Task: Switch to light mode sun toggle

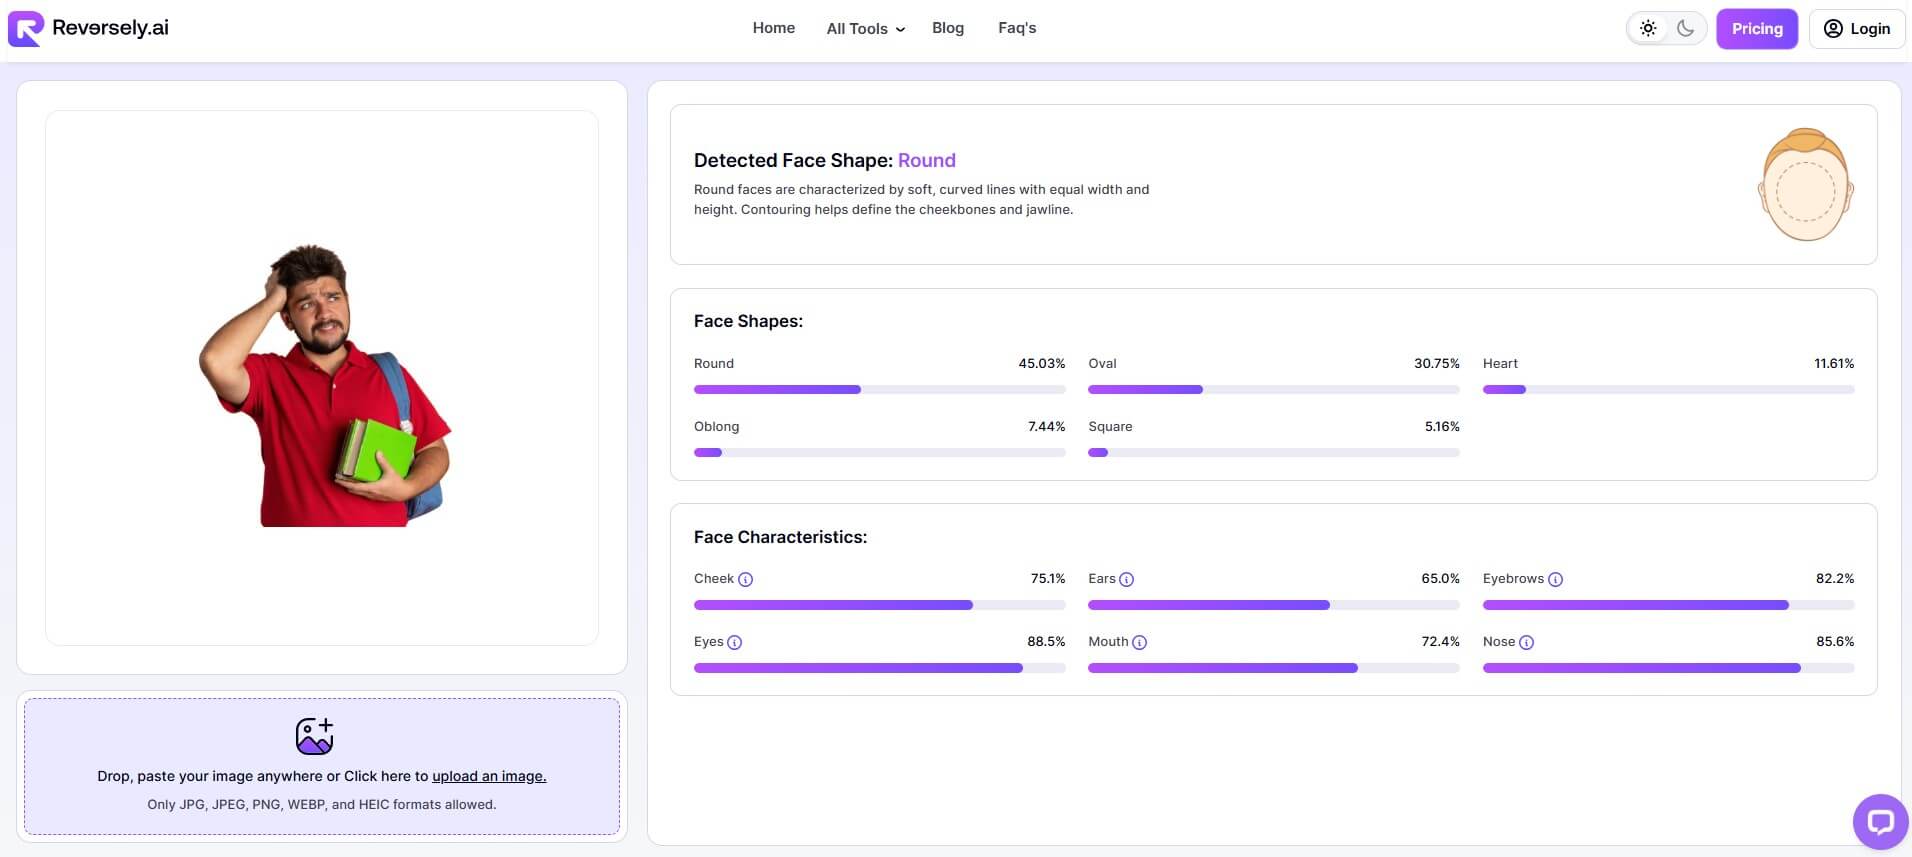Action: [x=1648, y=29]
